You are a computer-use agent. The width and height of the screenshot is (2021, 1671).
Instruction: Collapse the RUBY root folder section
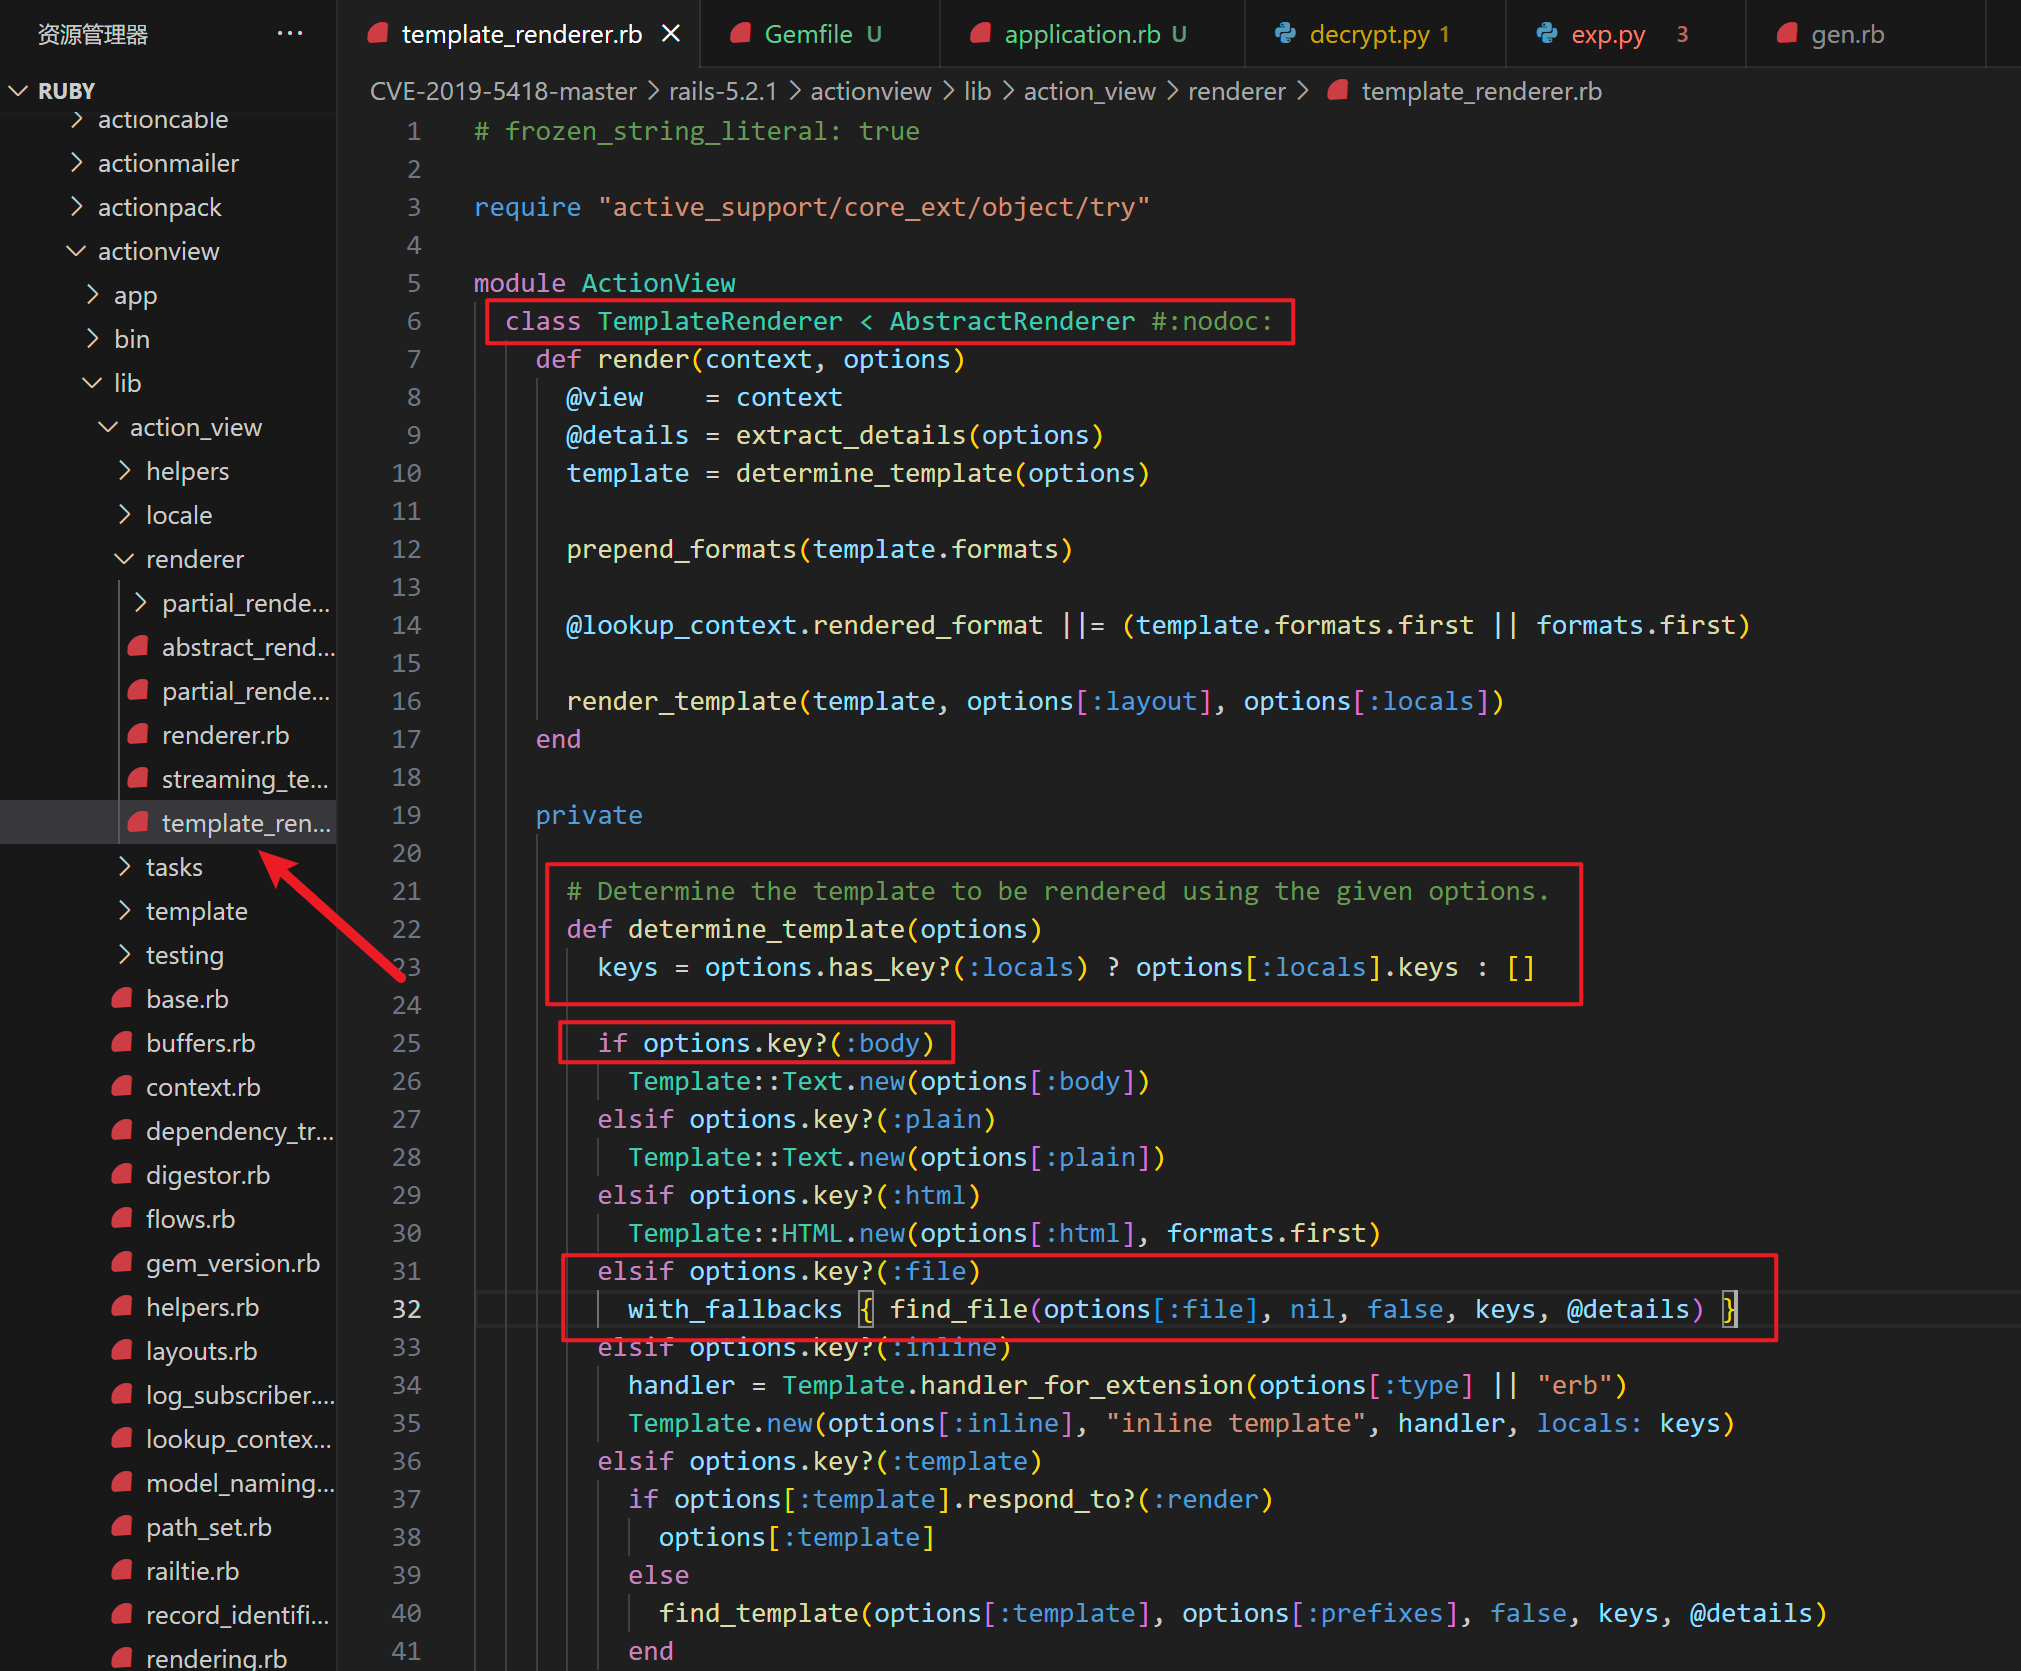point(18,91)
